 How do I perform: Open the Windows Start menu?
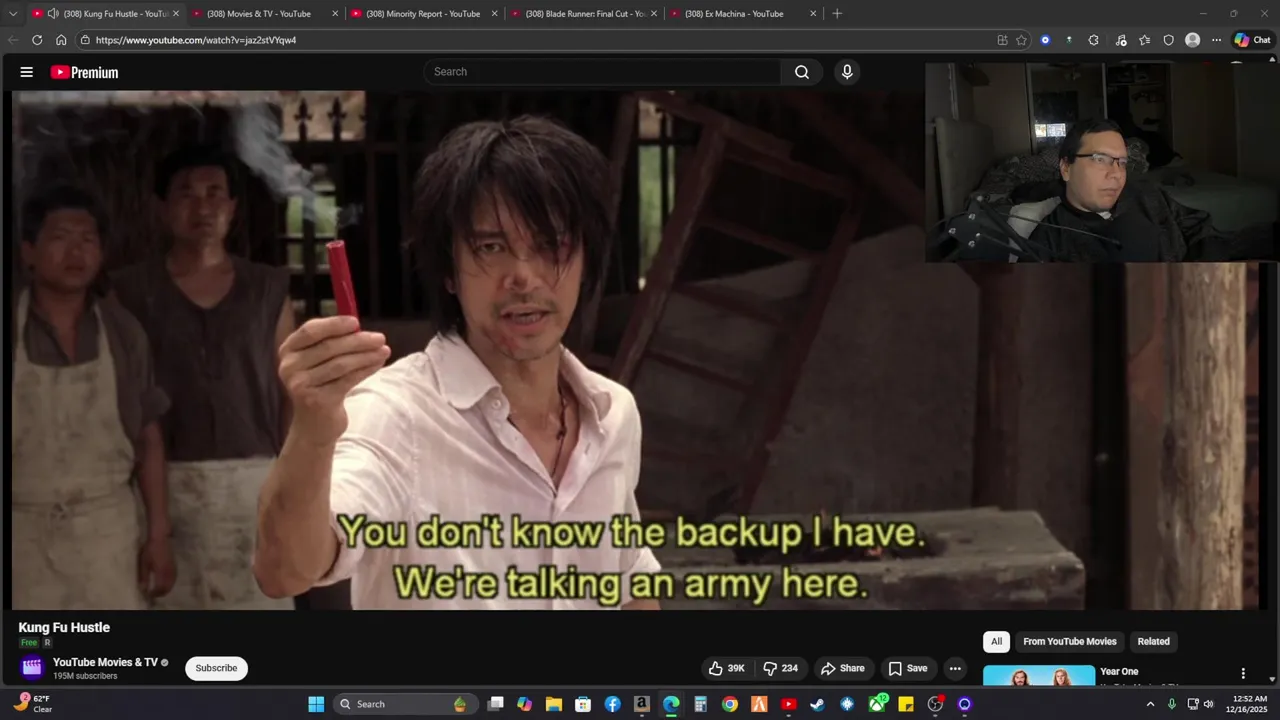316,704
